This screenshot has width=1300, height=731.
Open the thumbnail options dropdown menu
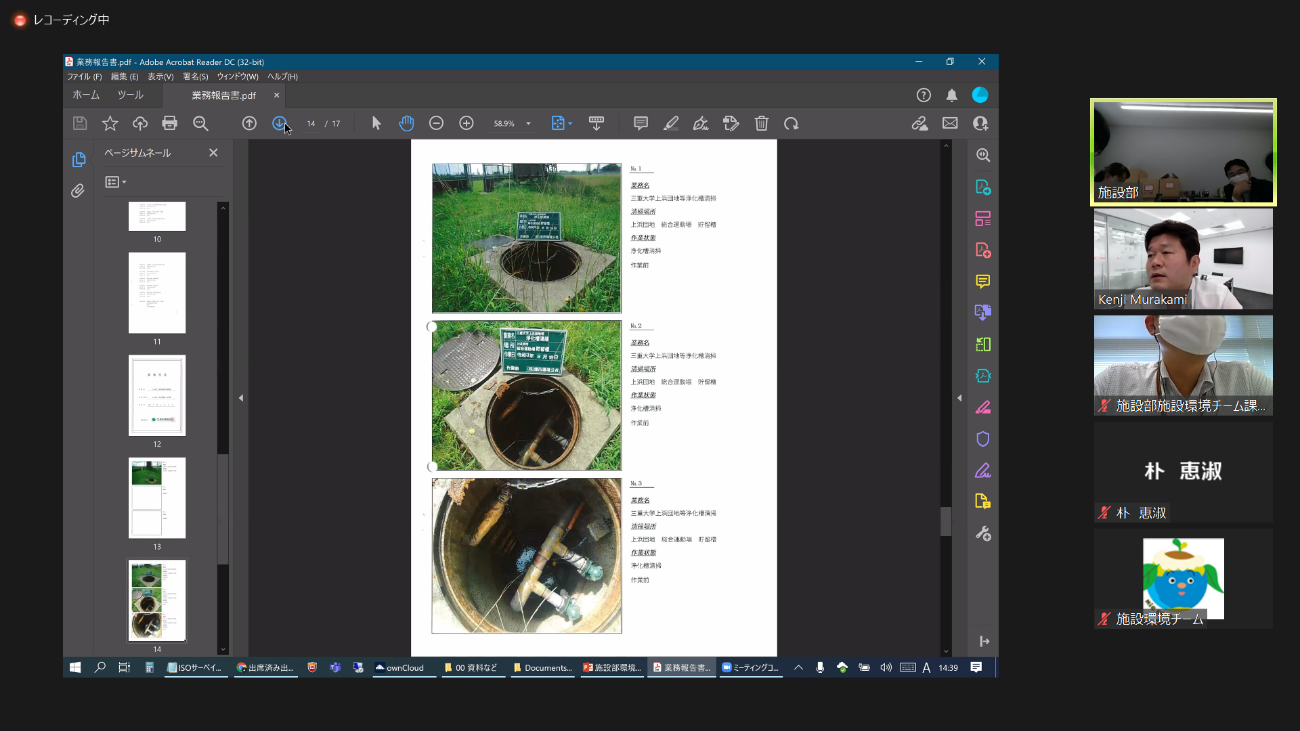pos(116,182)
